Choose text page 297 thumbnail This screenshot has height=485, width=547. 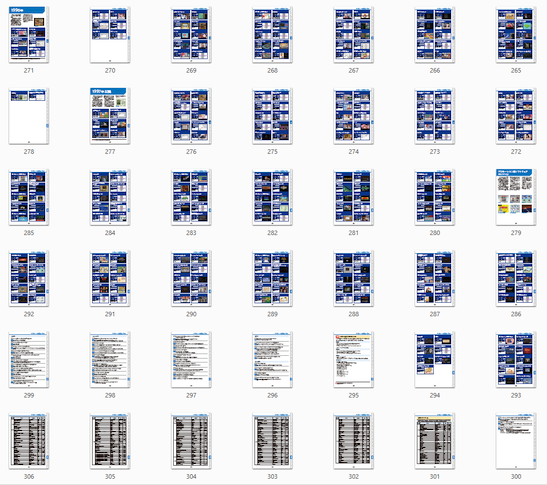pos(191,360)
